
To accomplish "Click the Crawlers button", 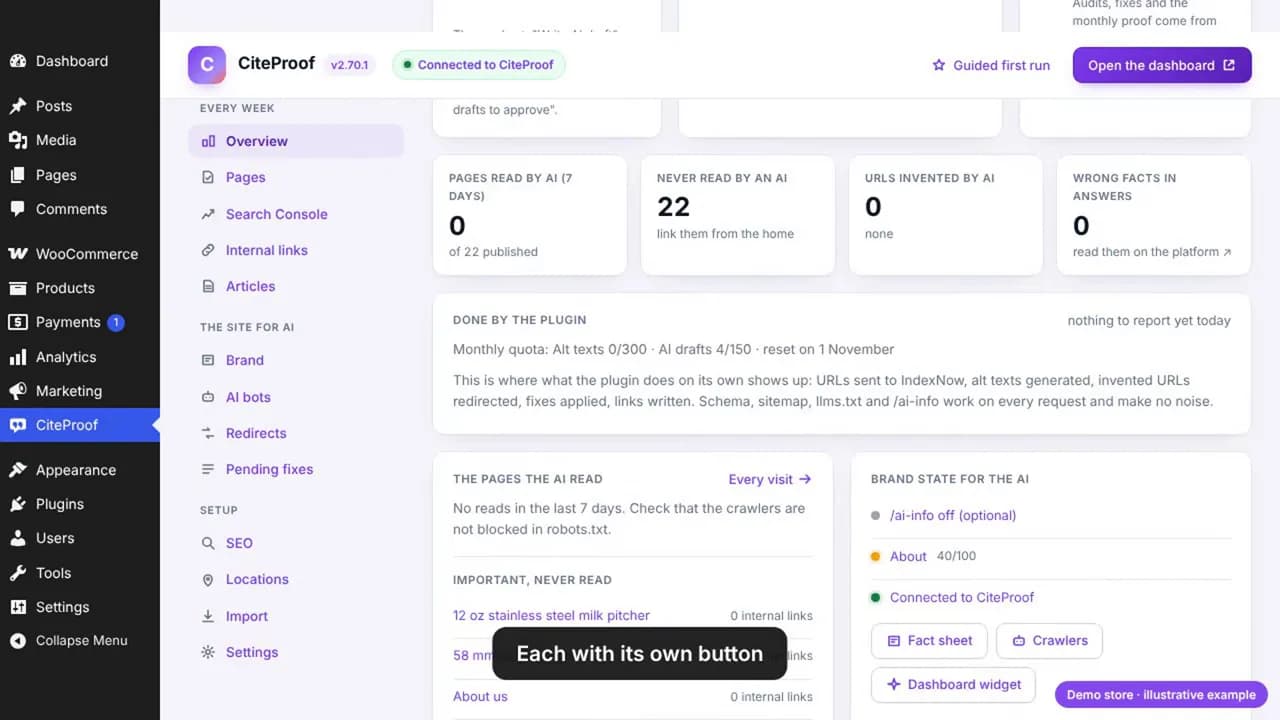I will pyautogui.click(x=1049, y=641).
